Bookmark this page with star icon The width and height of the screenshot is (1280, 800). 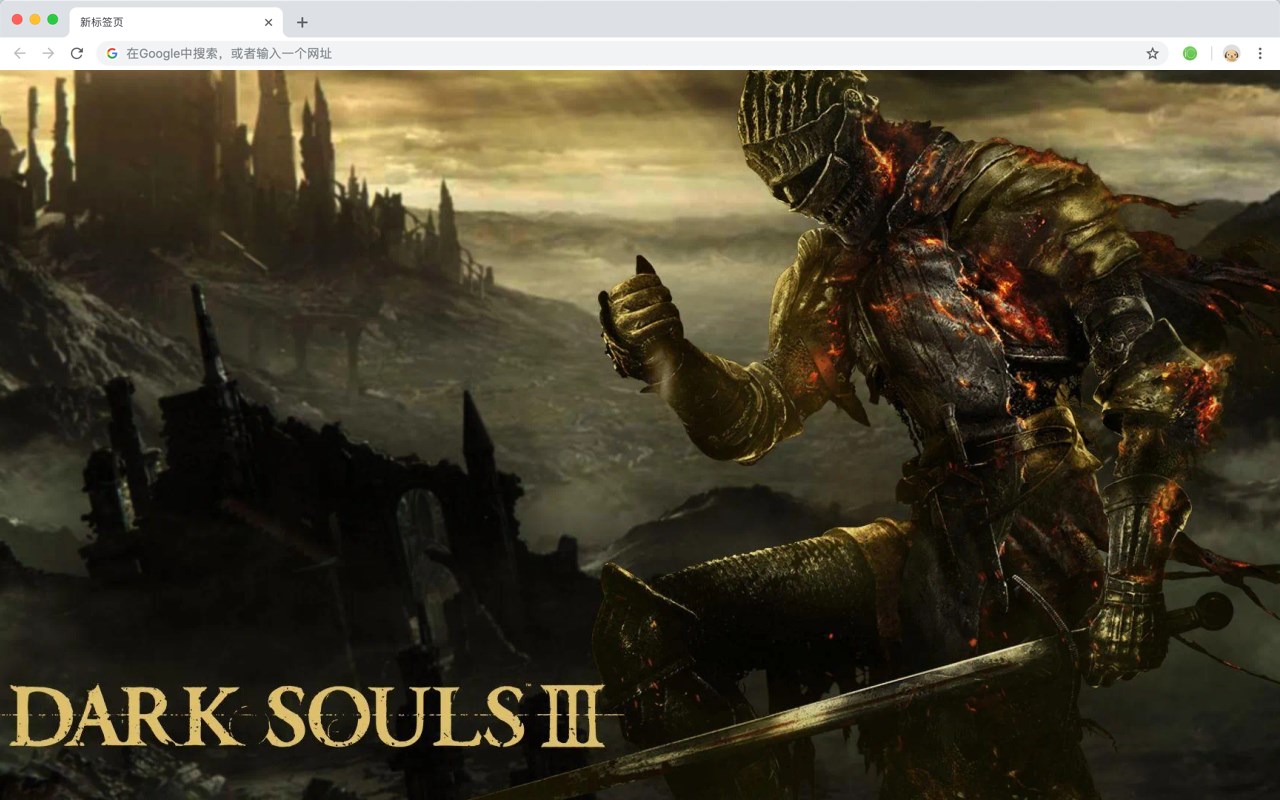[1152, 53]
